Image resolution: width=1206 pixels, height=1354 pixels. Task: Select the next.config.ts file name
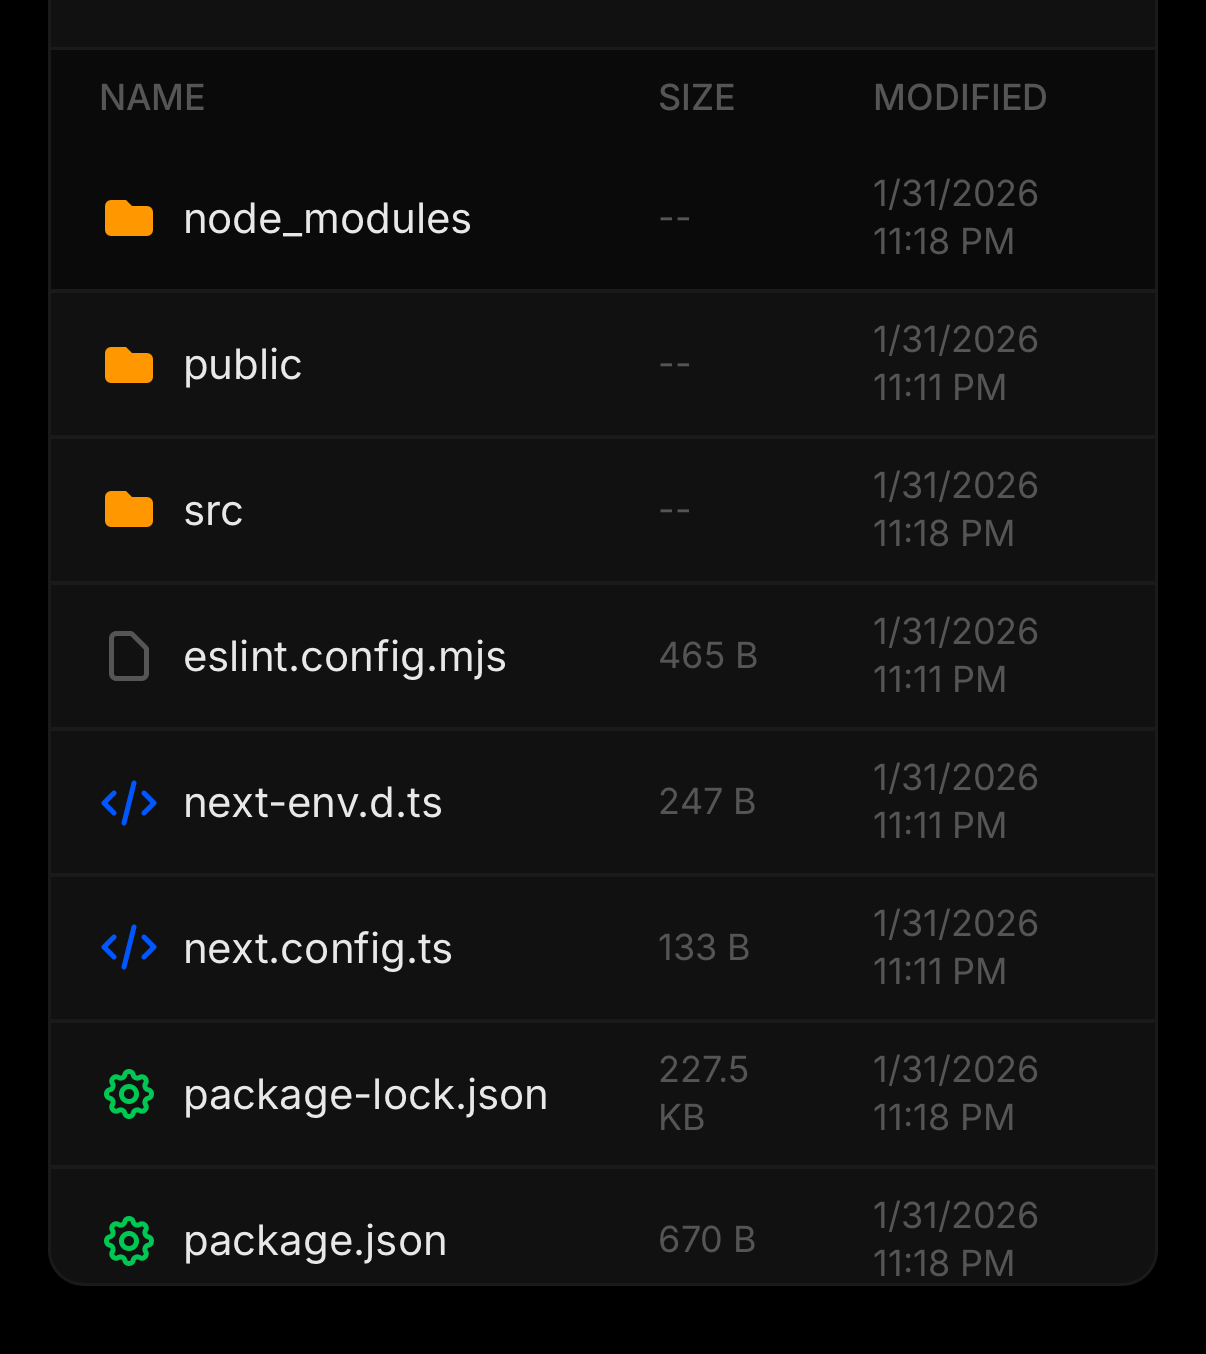(318, 949)
